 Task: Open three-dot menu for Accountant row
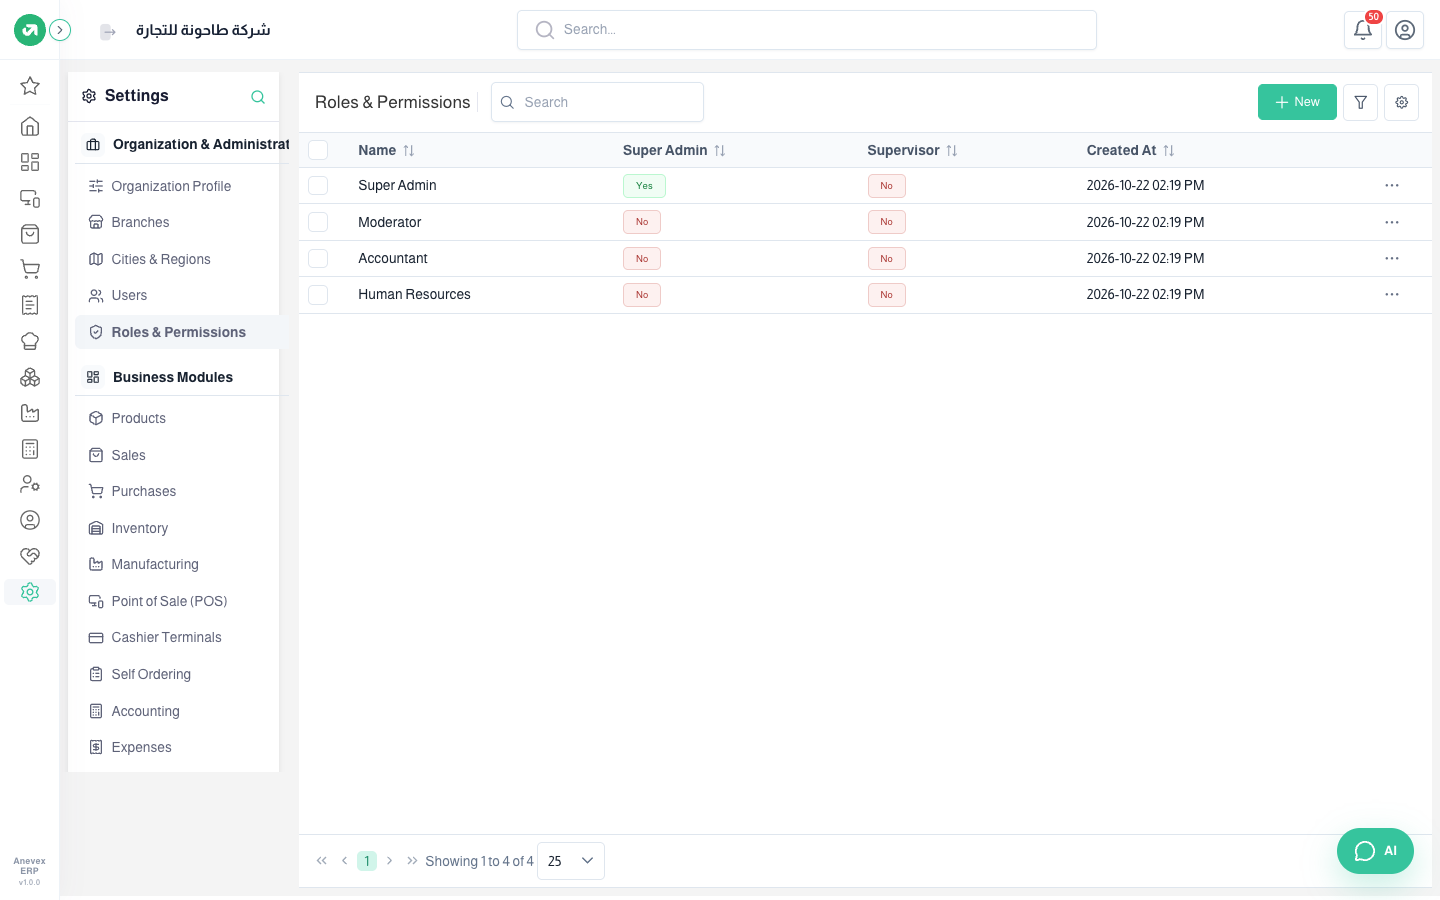(1392, 259)
